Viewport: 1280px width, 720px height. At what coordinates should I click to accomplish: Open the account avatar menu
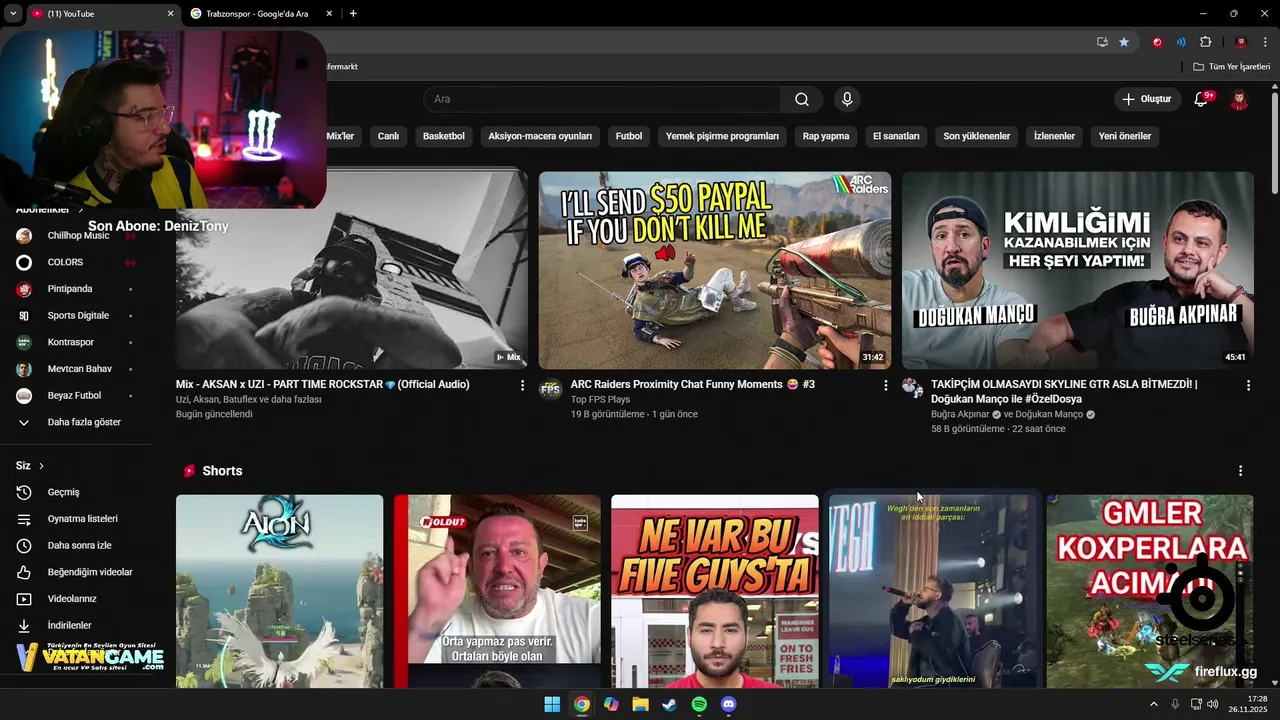pyautogui.click(x=1239, y=99)
